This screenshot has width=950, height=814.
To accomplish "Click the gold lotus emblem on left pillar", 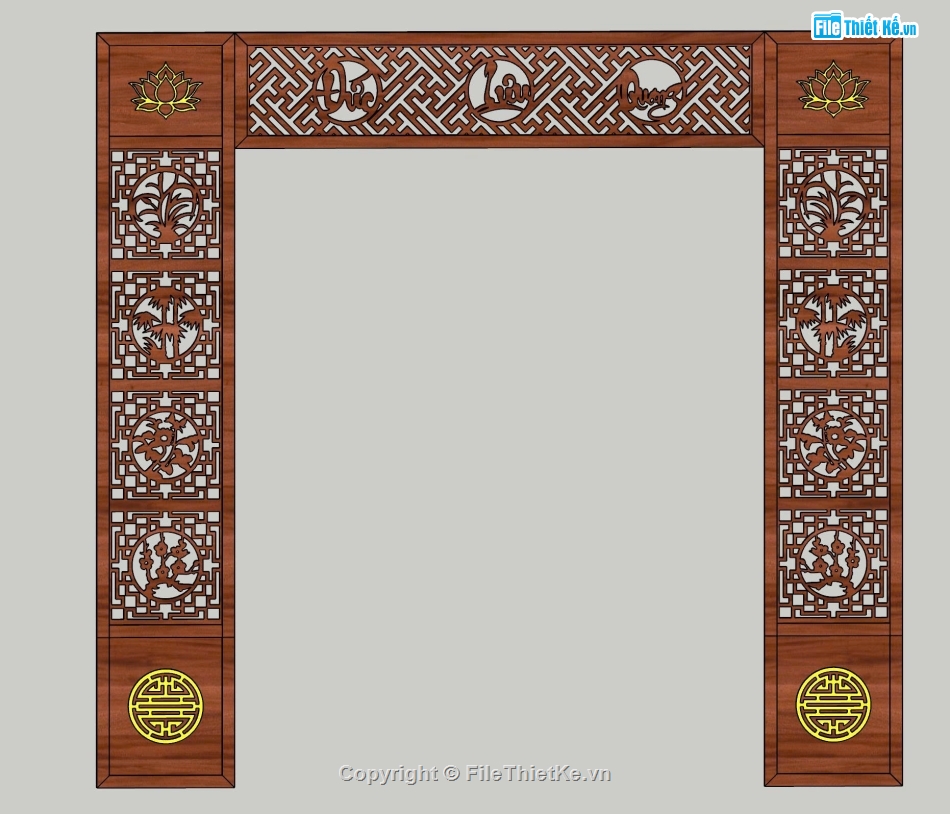I will [x=166, y=90].
